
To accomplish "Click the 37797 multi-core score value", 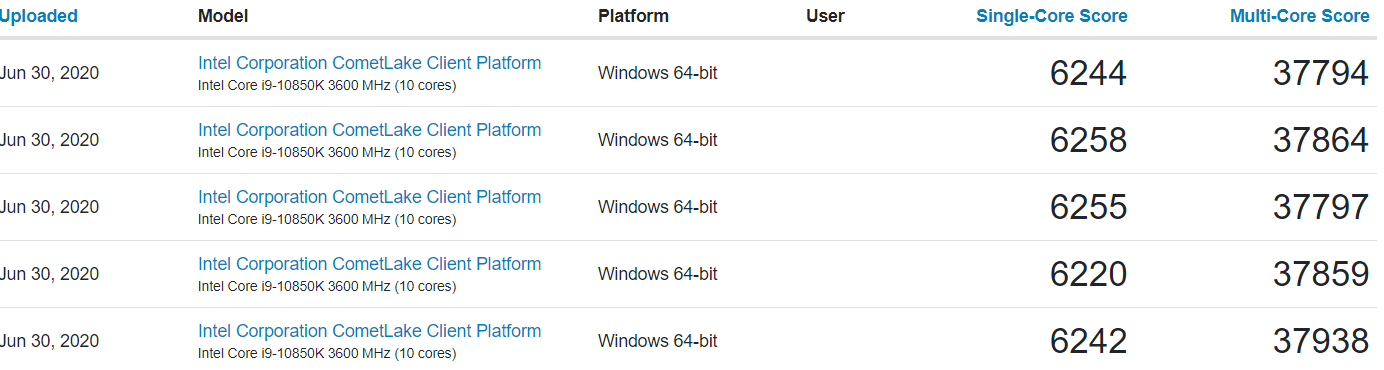I will coord(1321,207).
